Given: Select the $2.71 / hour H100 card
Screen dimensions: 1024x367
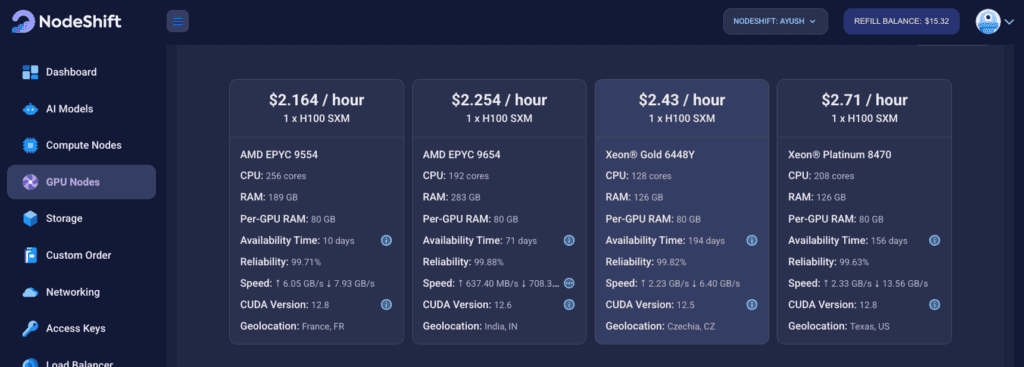Looking at the screenshot, I should coord(864,212).
